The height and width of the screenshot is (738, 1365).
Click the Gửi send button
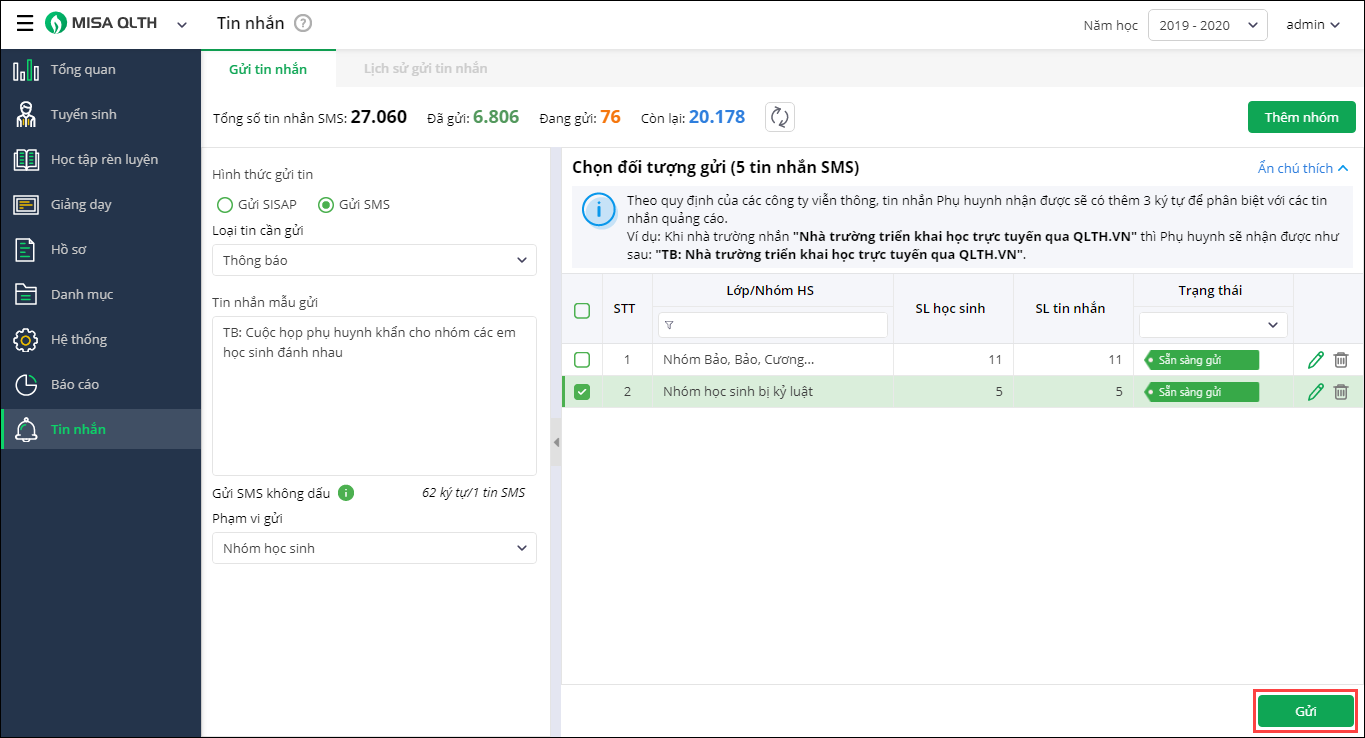pos(1305,711)
